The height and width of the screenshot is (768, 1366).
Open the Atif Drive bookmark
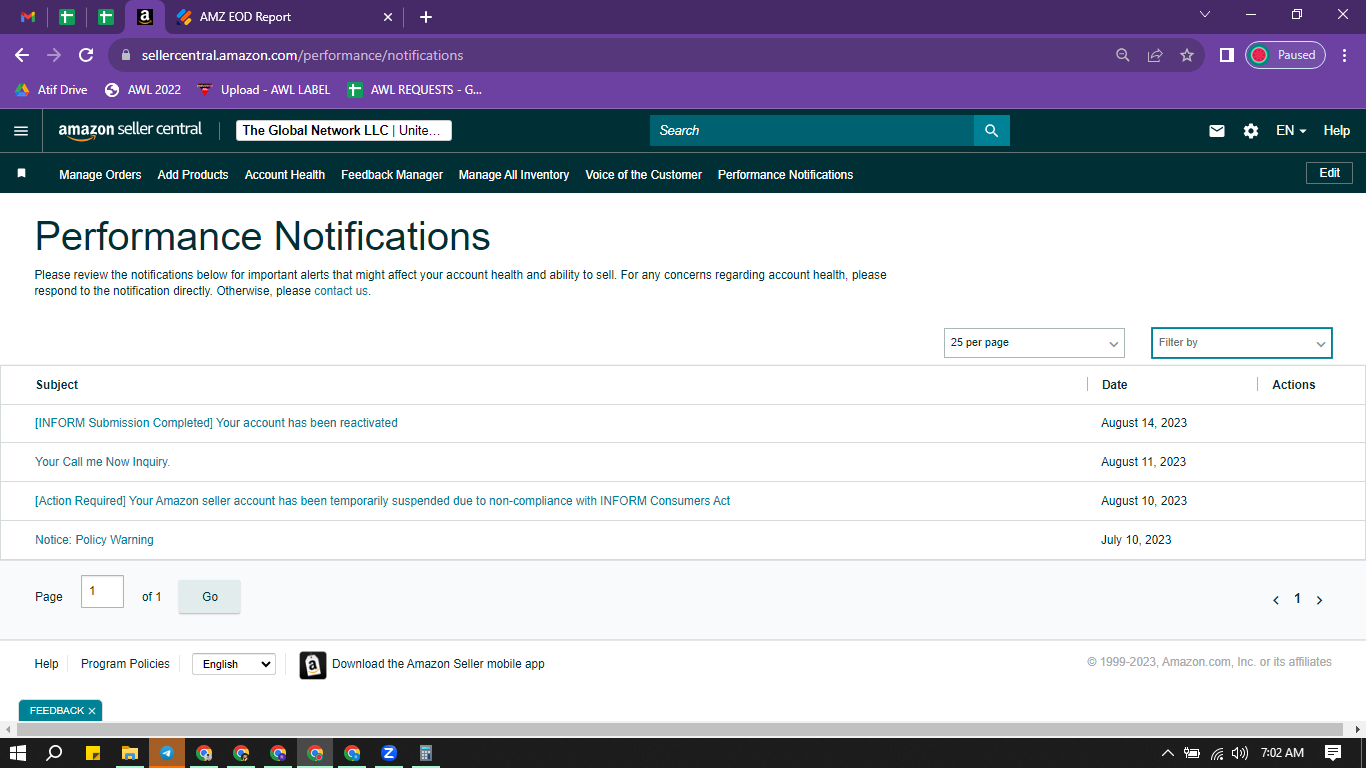point(51,90)
